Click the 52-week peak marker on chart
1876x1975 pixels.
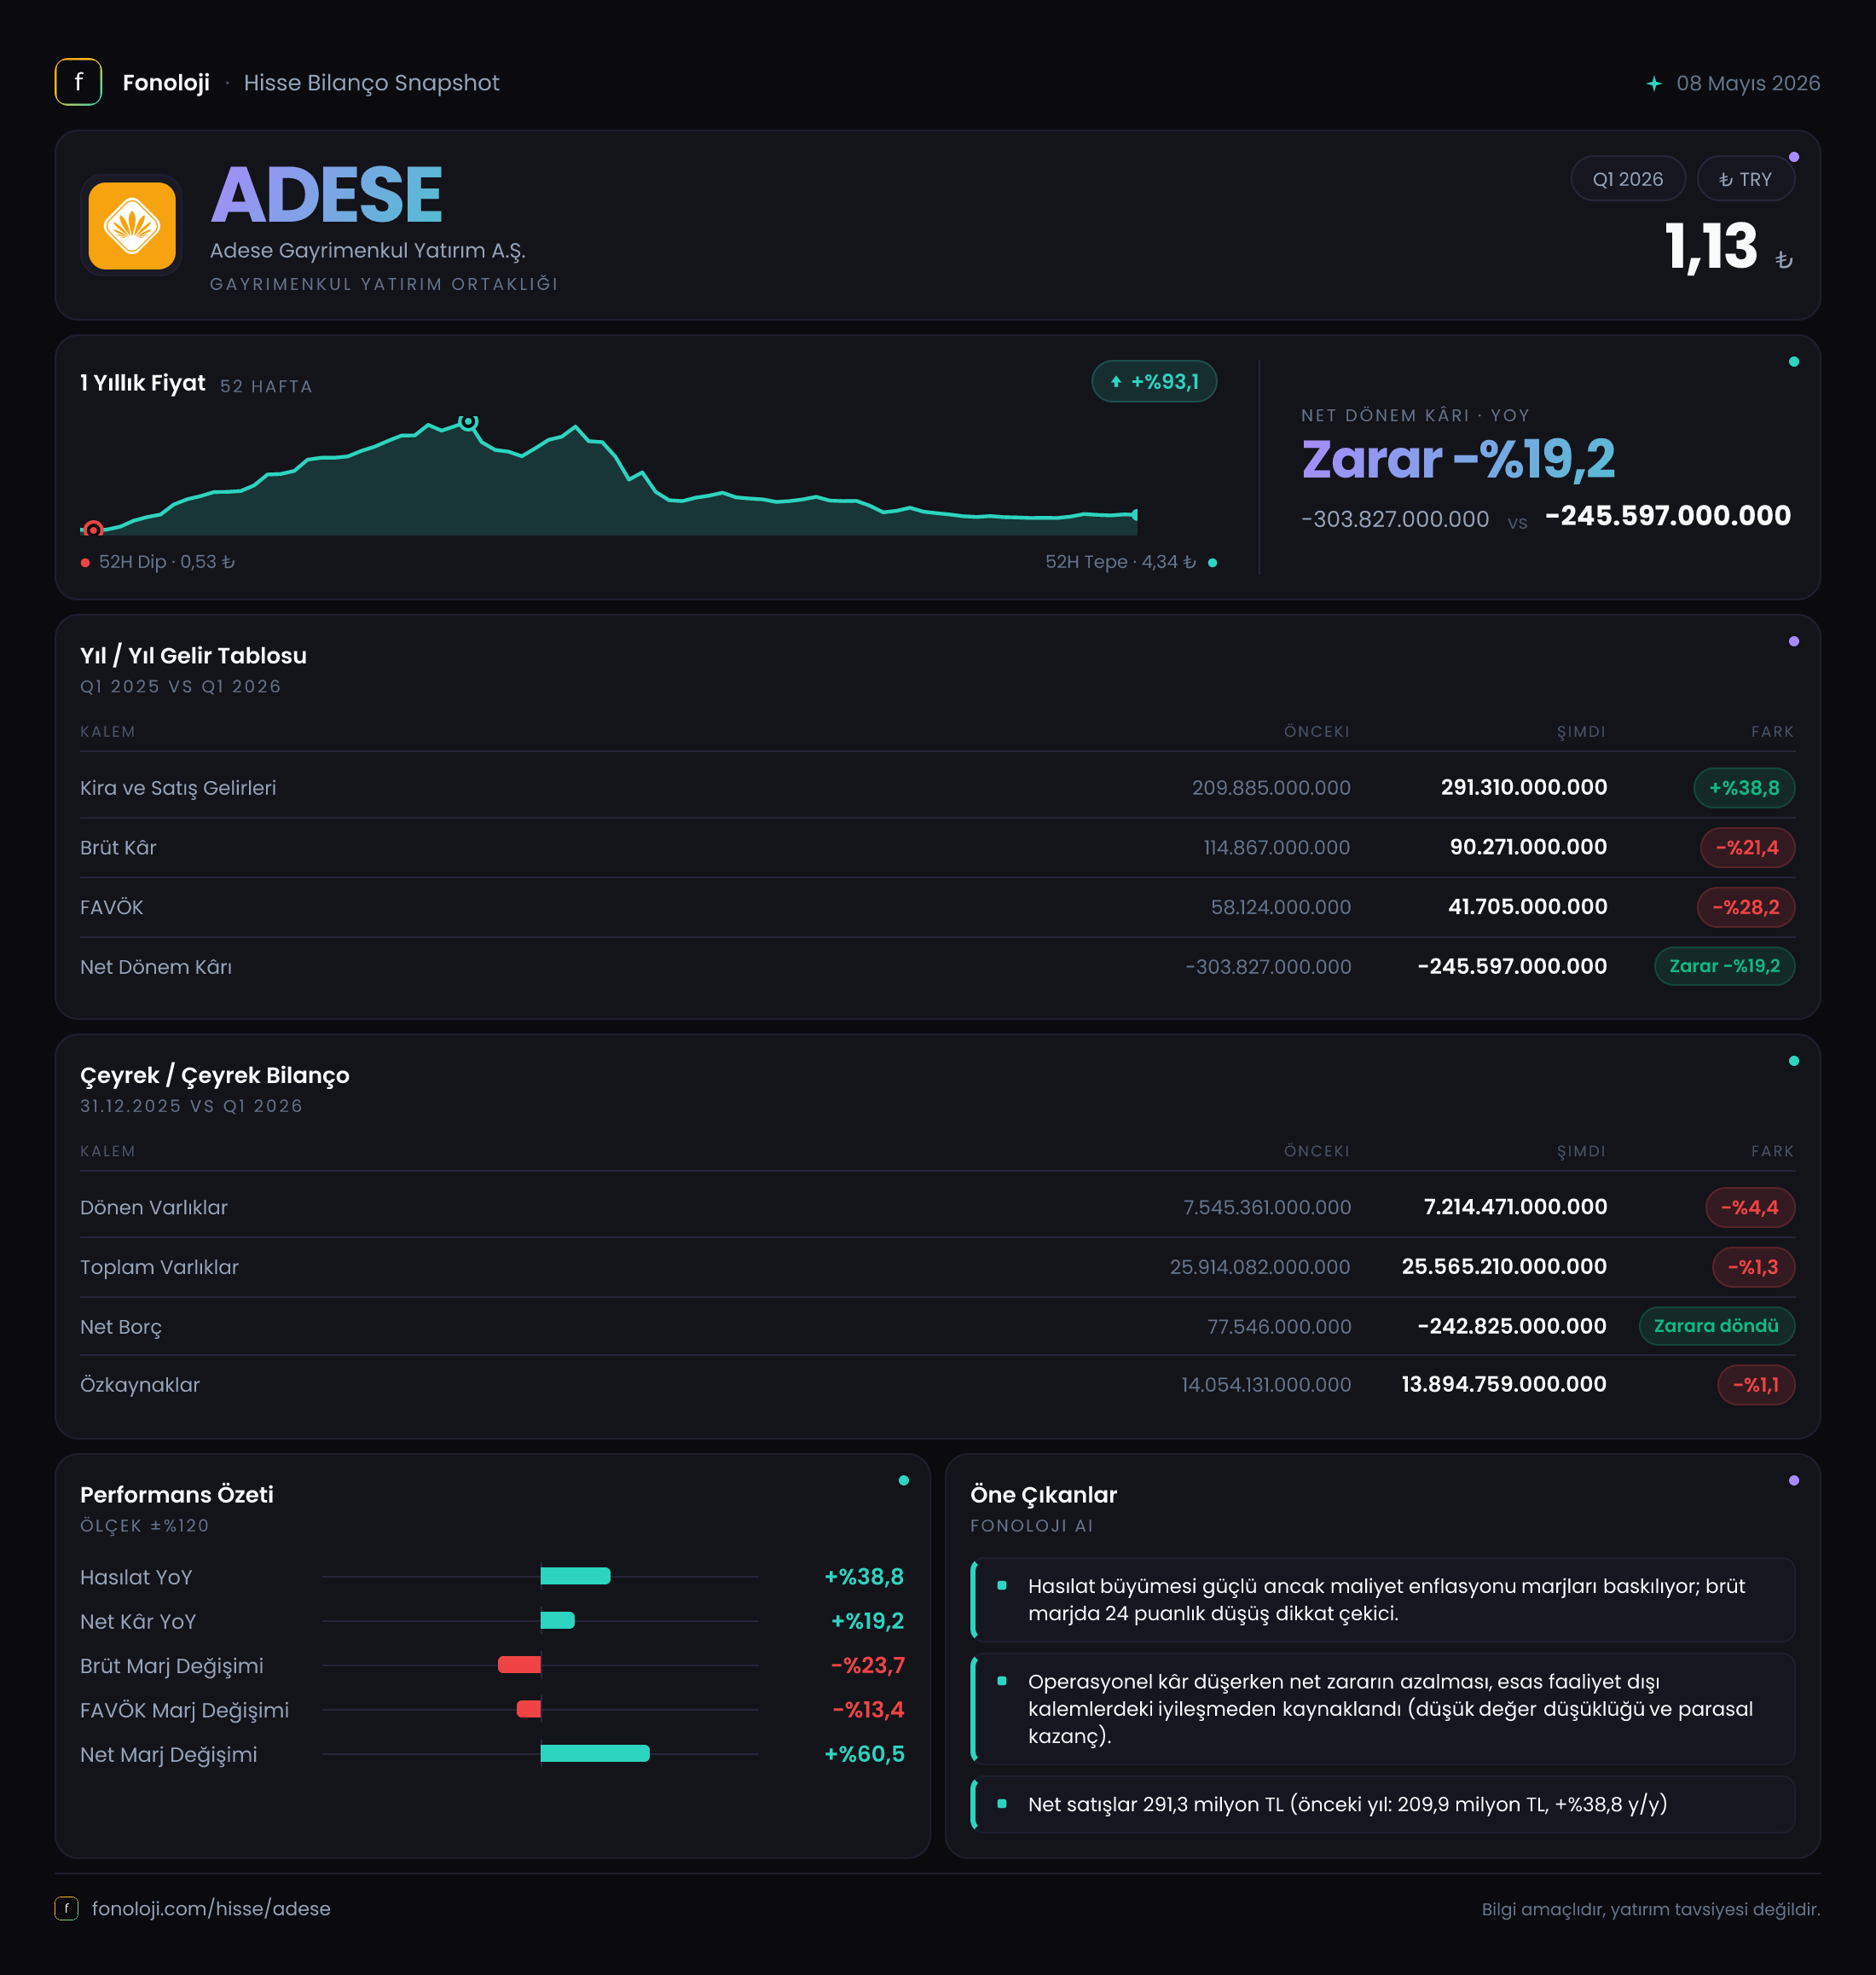click(468, 421)
